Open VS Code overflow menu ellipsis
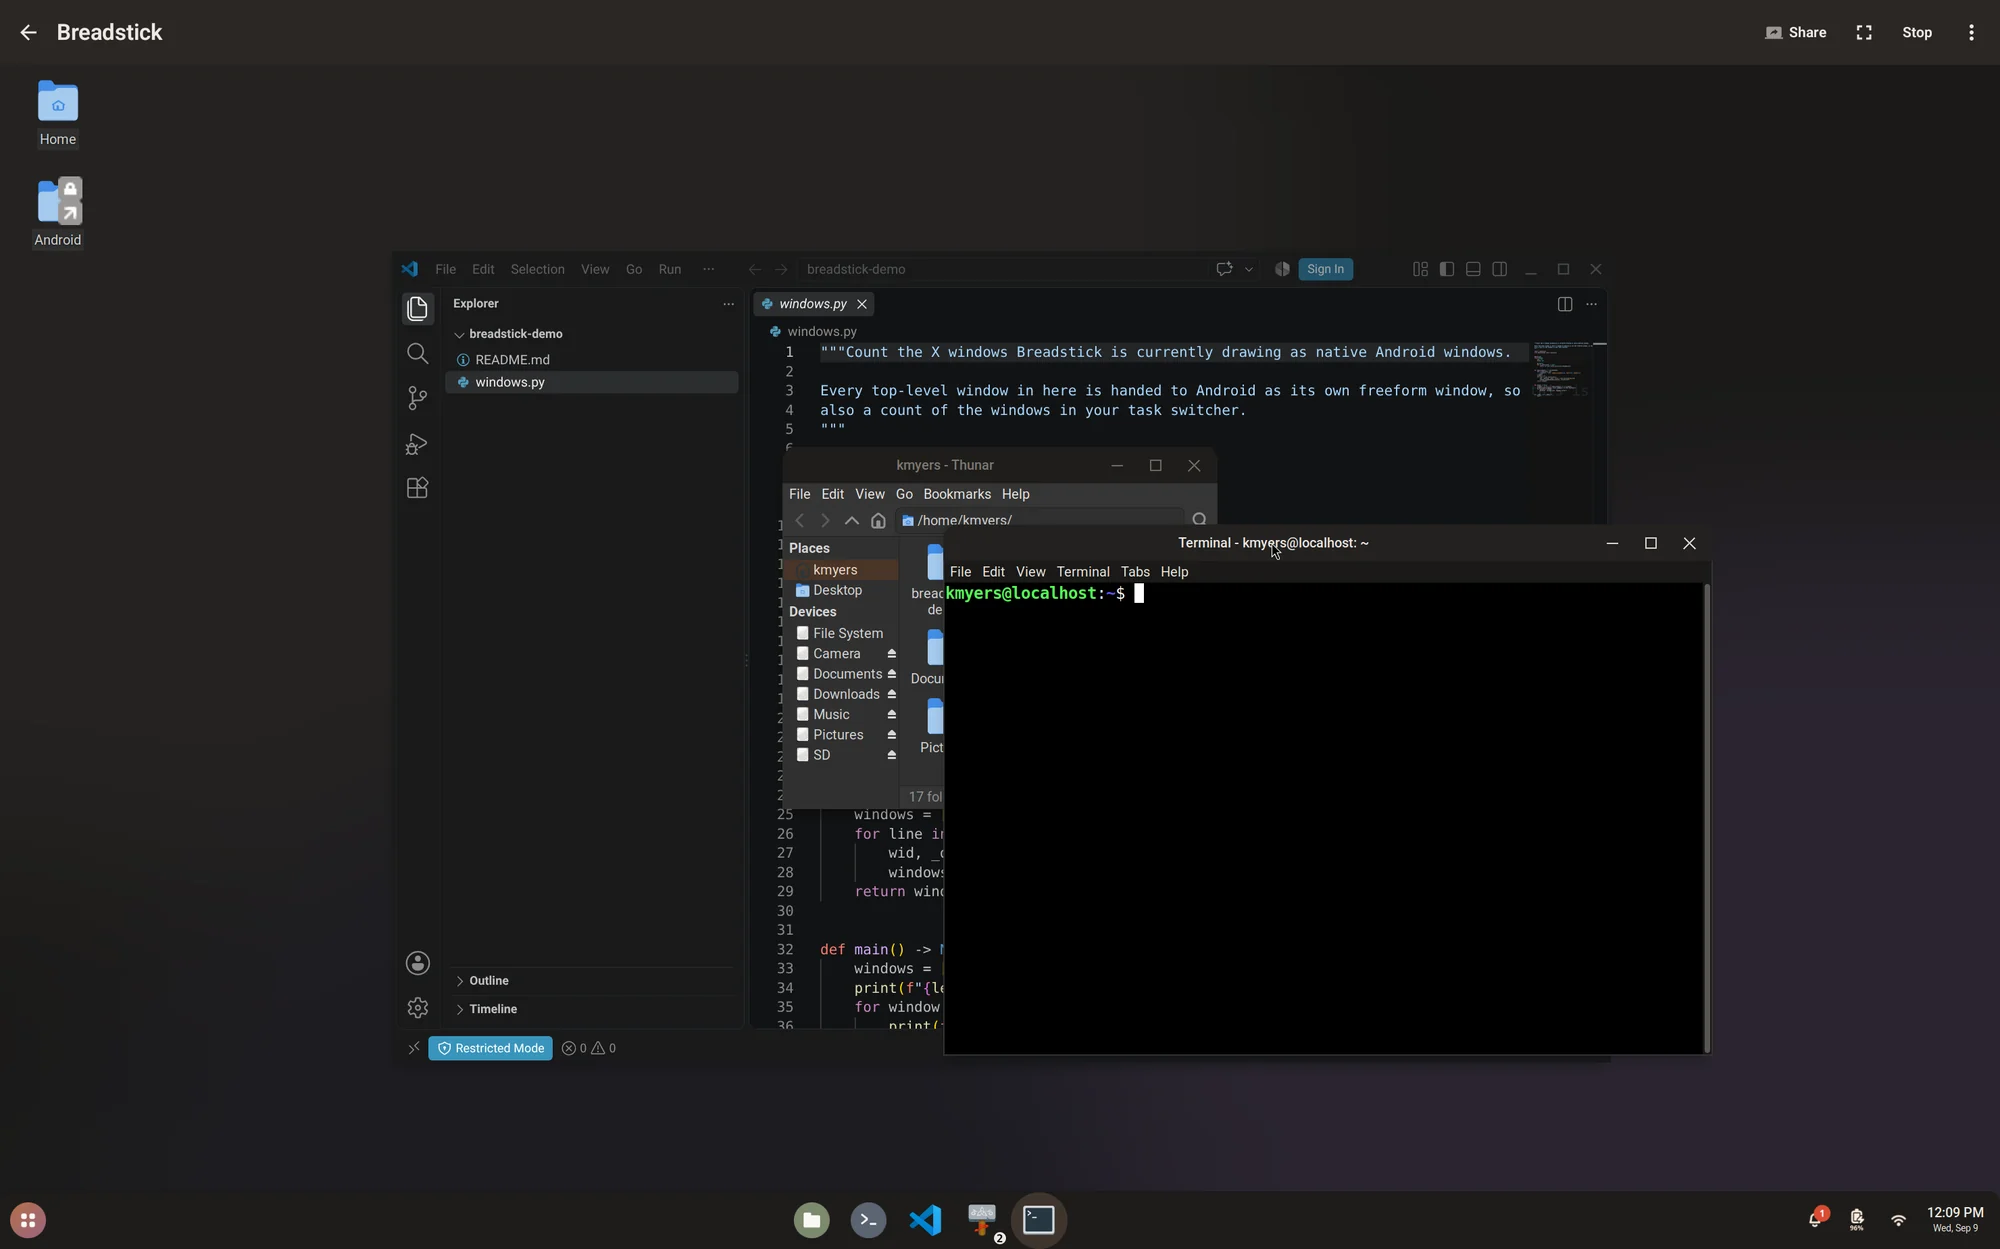 pyautogui.click(x=708, y=269)
